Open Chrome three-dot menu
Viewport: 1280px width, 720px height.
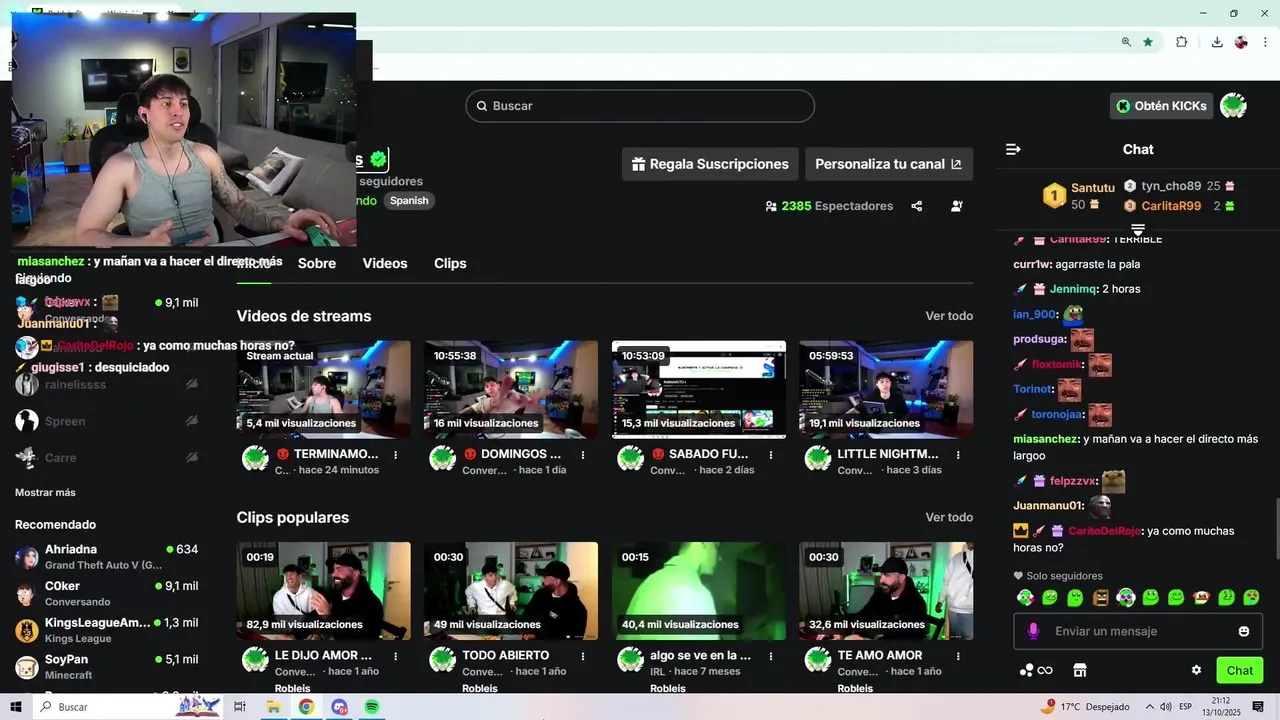click(1264, 42)
